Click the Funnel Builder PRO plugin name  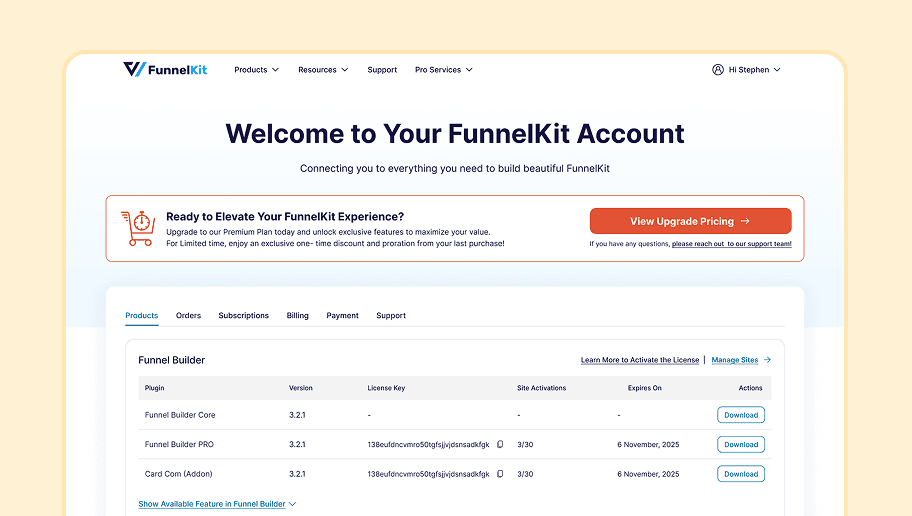coord(179,444)
